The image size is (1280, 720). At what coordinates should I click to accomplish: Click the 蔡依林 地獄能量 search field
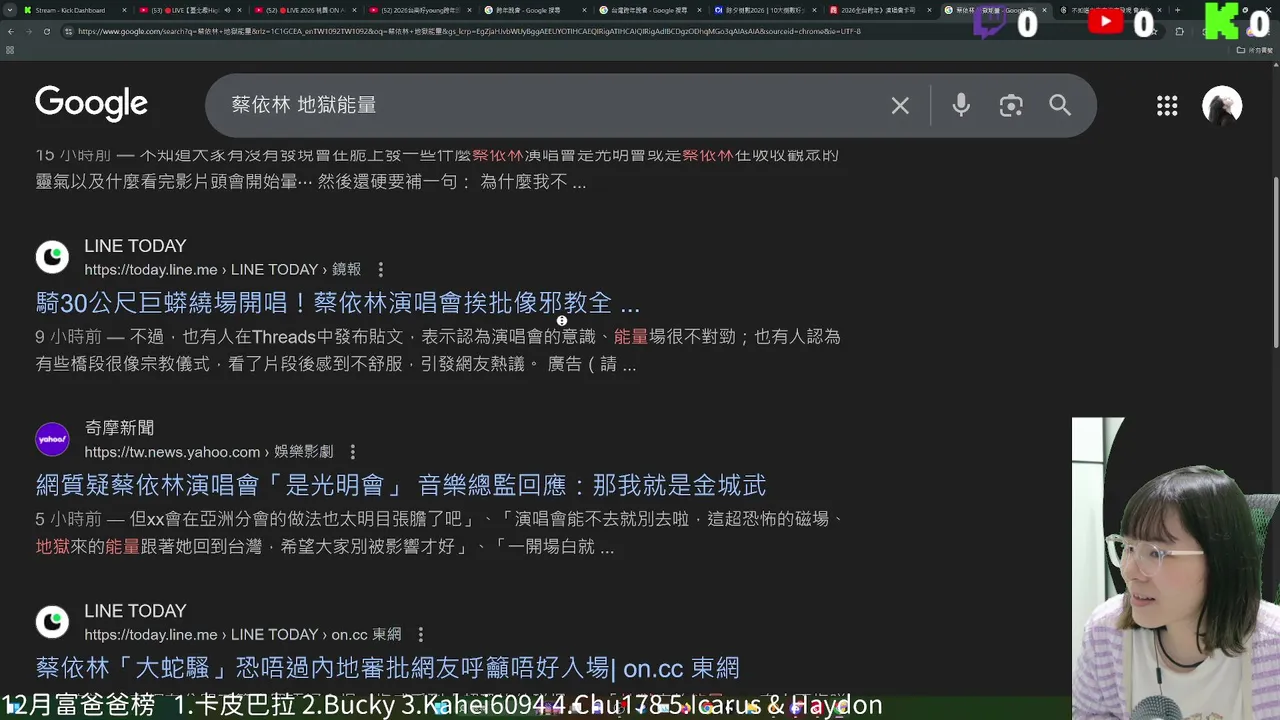550,105
